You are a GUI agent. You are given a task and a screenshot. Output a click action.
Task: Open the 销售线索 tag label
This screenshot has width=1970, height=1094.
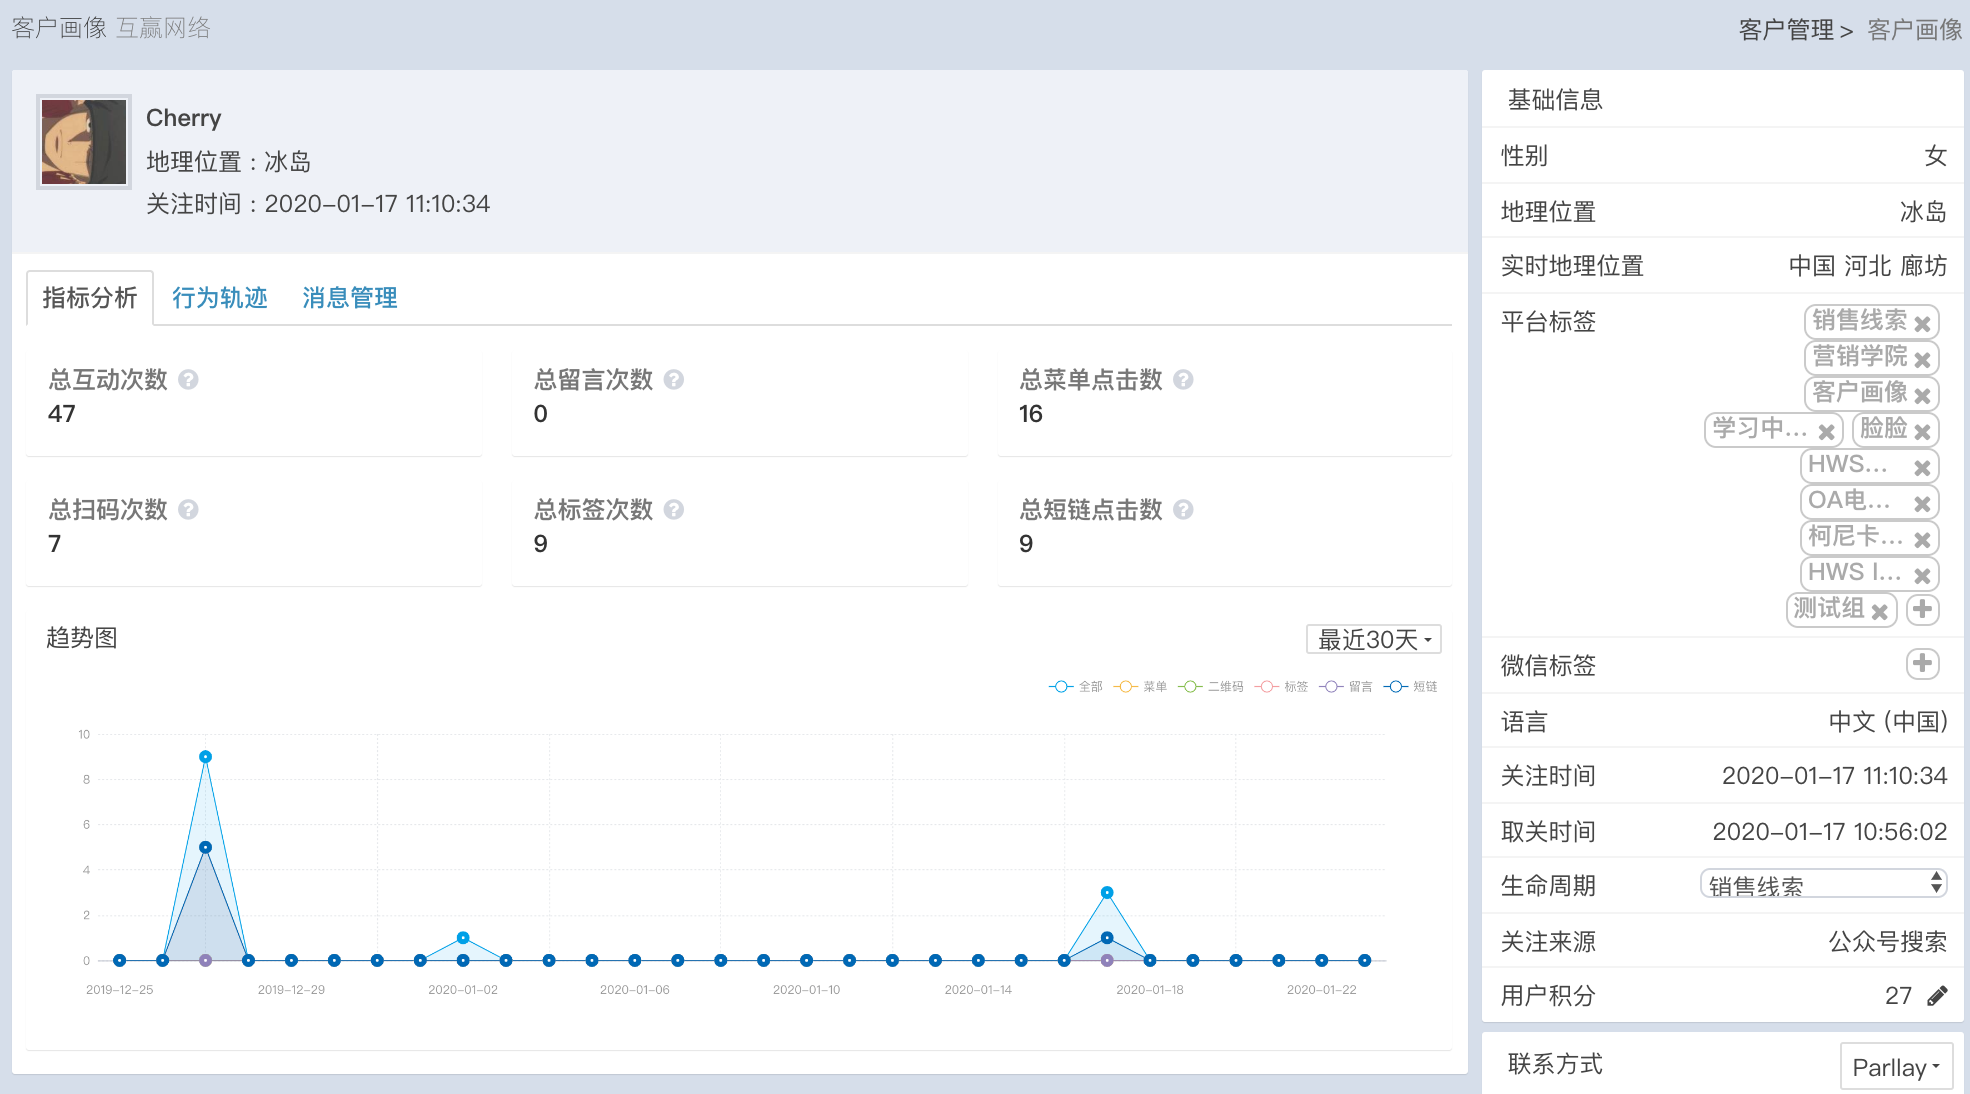click(x=1860, y=320)
